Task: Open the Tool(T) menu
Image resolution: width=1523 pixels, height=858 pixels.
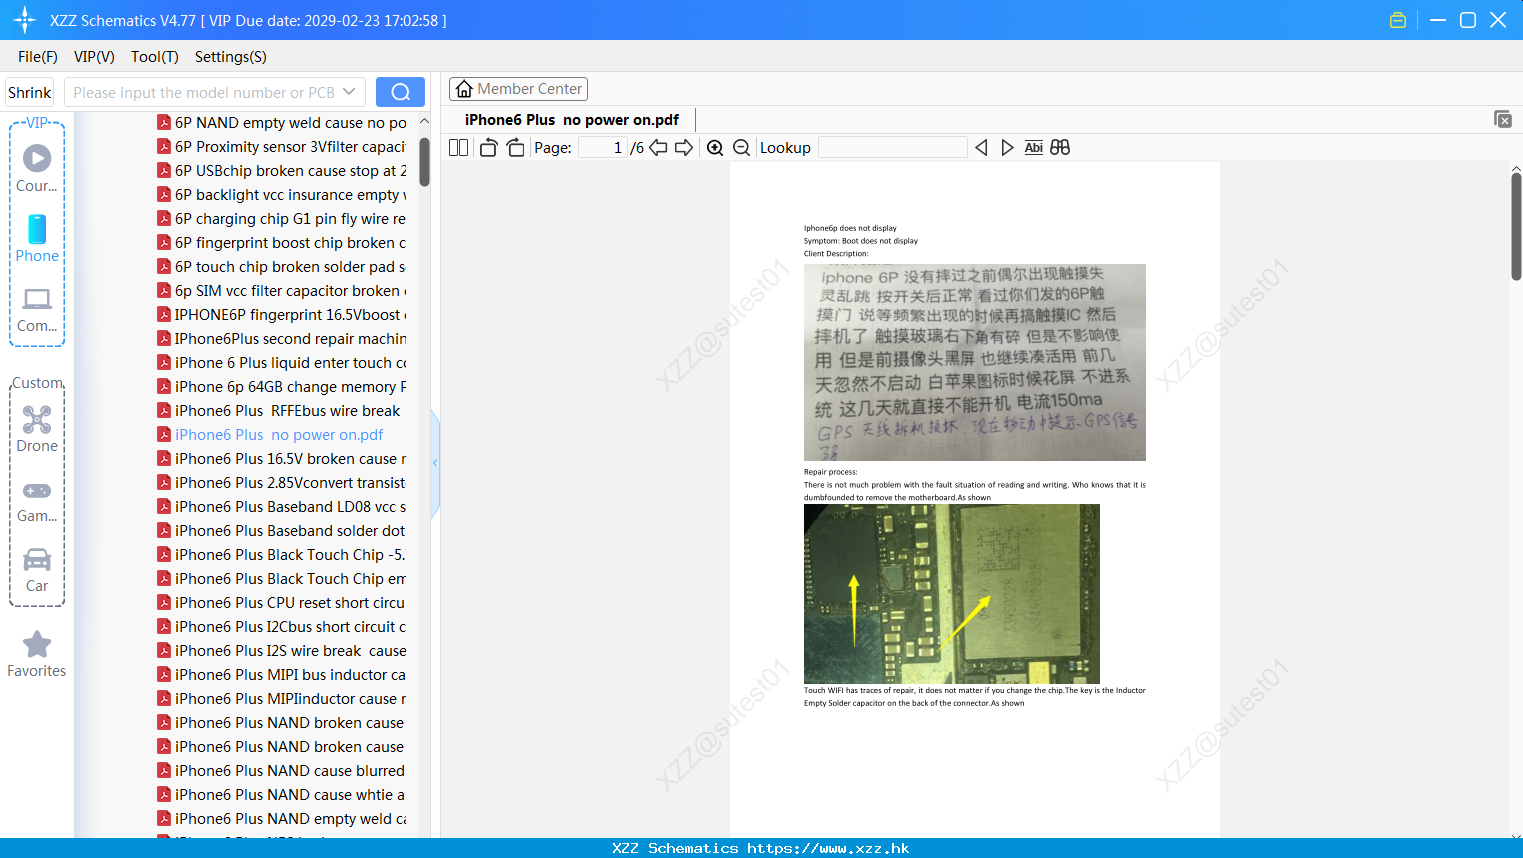Action: pos(155,57)
